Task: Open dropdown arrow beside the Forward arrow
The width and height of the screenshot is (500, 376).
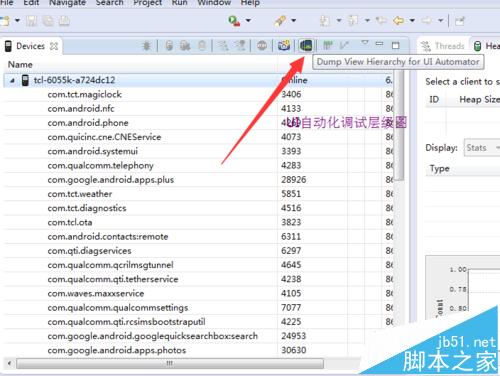Action: click(441, 21)
